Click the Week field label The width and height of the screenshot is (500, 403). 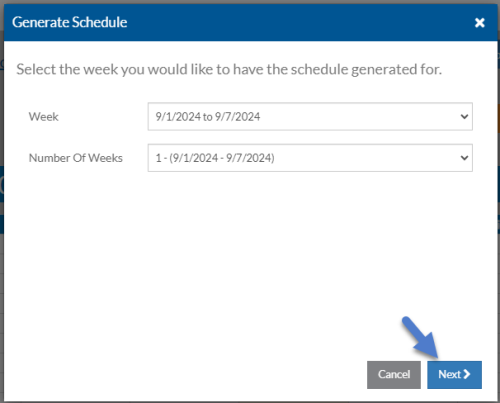pos(44,117)
